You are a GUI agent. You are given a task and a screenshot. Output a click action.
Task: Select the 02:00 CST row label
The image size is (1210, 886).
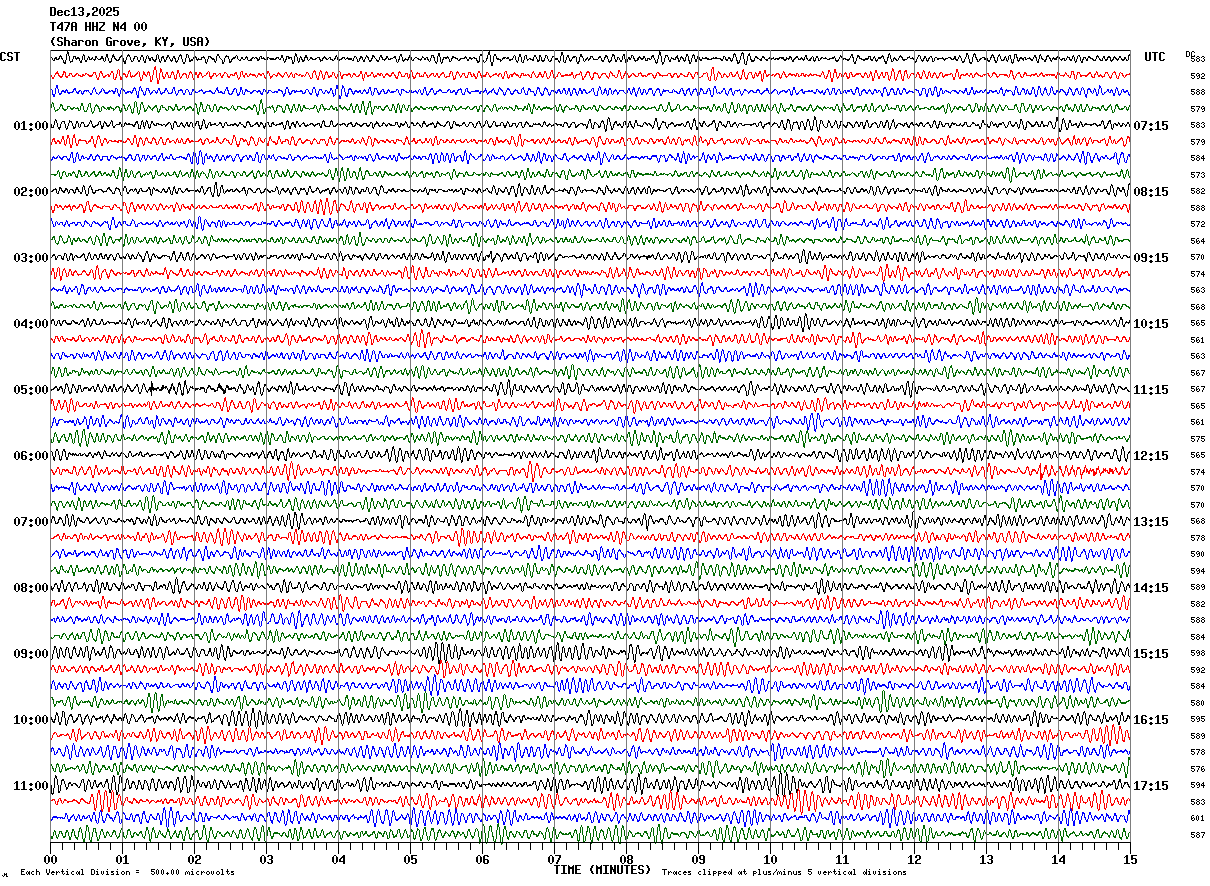click(31, 192)
